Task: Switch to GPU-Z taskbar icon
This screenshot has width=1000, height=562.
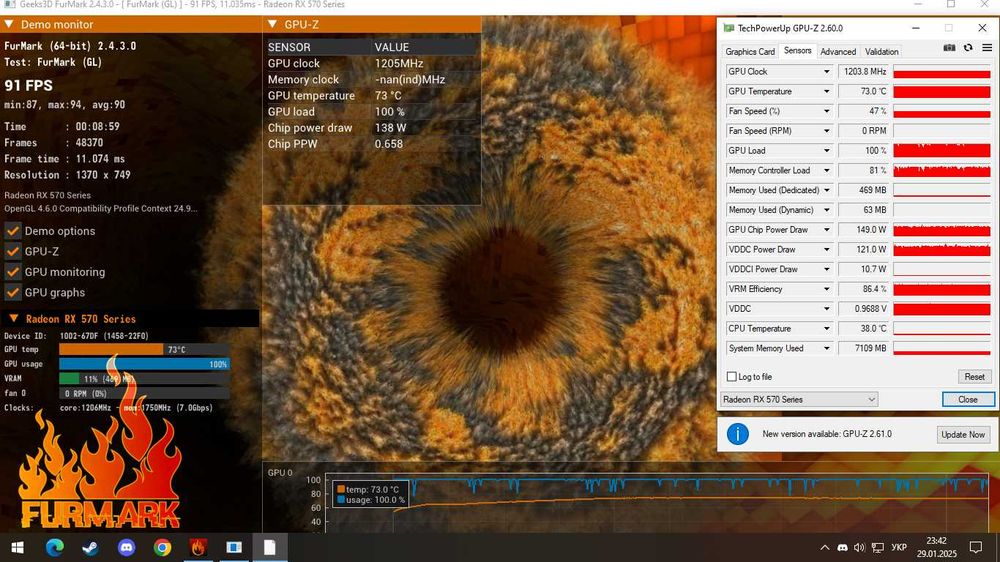Action: (234, 547)
